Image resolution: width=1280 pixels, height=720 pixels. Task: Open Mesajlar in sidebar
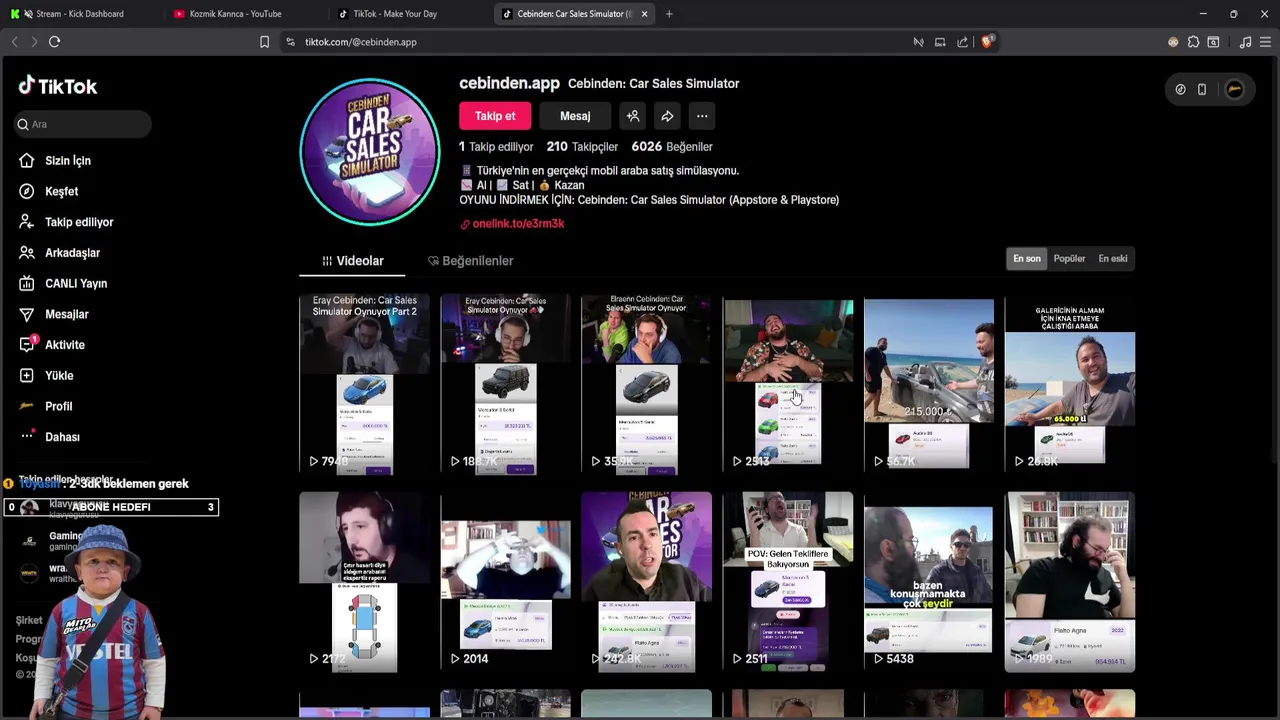53,314
